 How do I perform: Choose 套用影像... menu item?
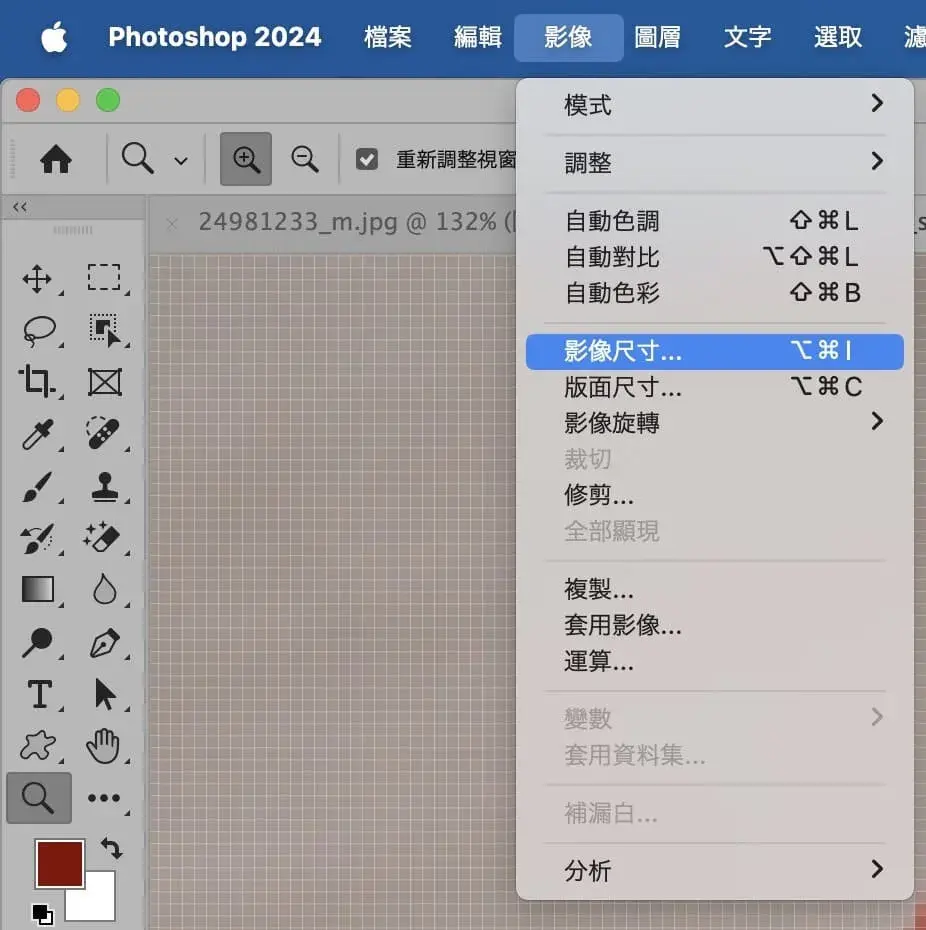[715, 625]
